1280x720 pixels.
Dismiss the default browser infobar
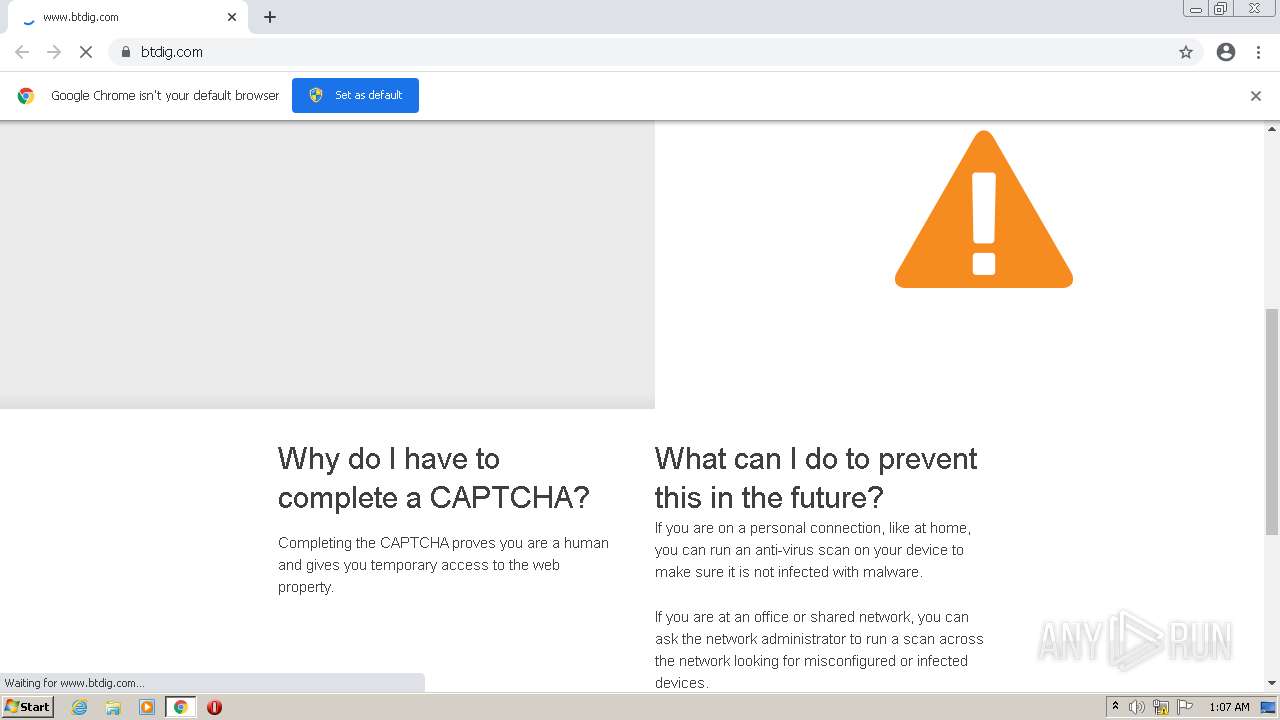click(x=1256, y=96)
